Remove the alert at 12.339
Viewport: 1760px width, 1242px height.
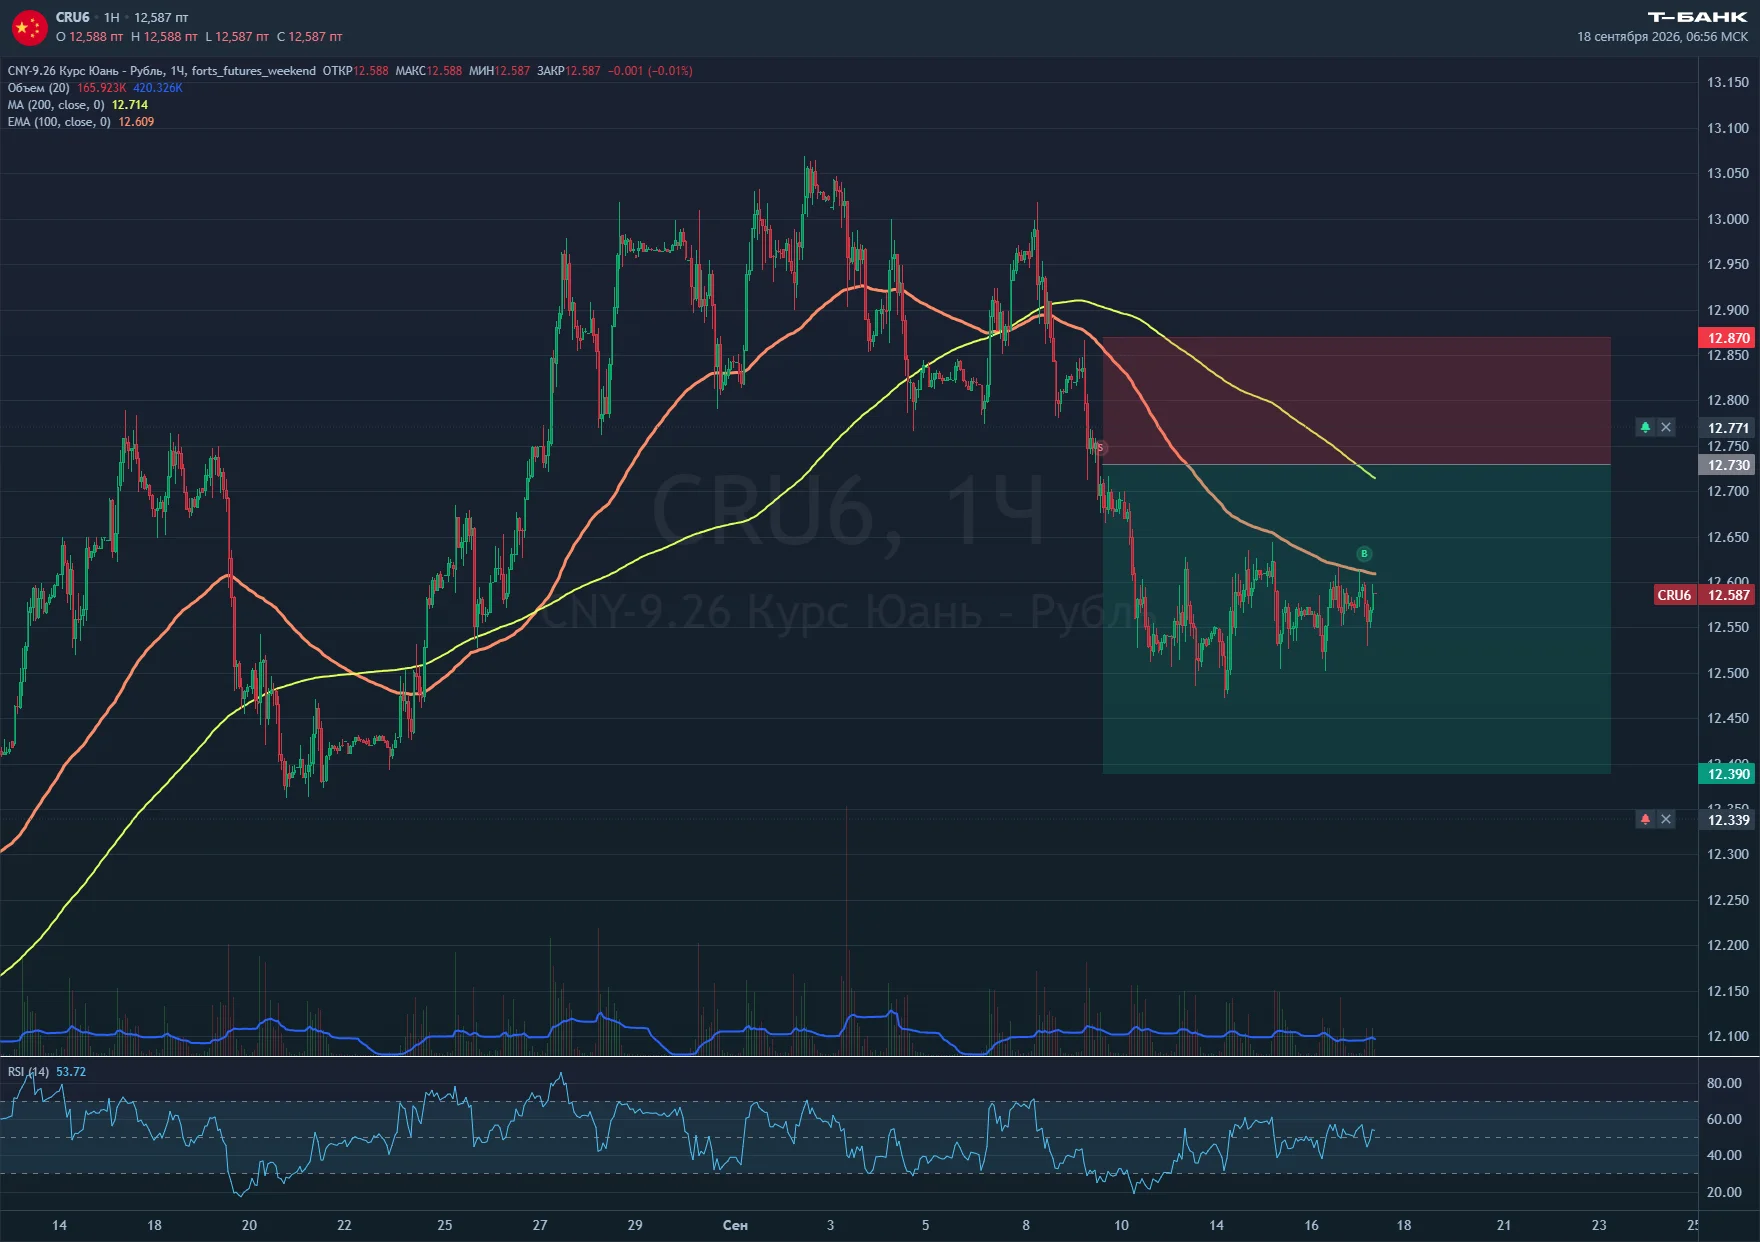1666,819
